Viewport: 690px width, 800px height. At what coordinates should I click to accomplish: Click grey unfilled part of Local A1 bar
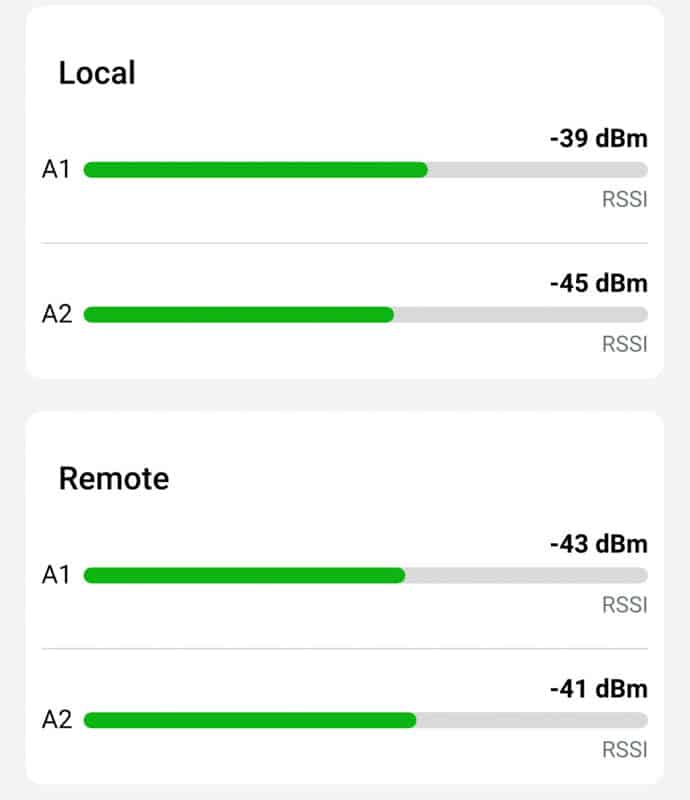click(x=538, y=170)
